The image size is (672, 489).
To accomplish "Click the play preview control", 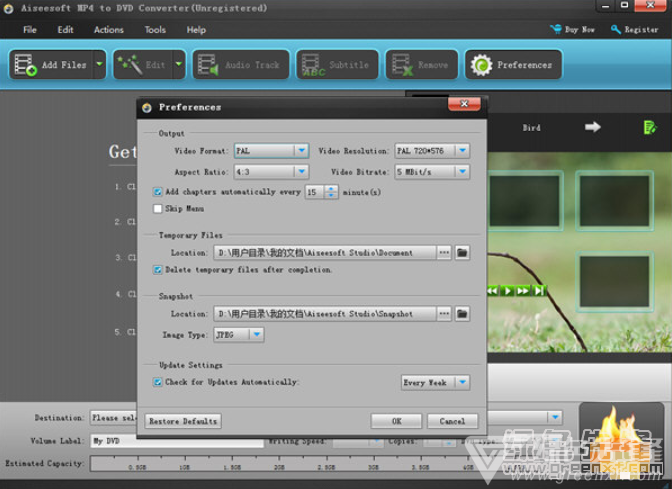I will 508,291.
